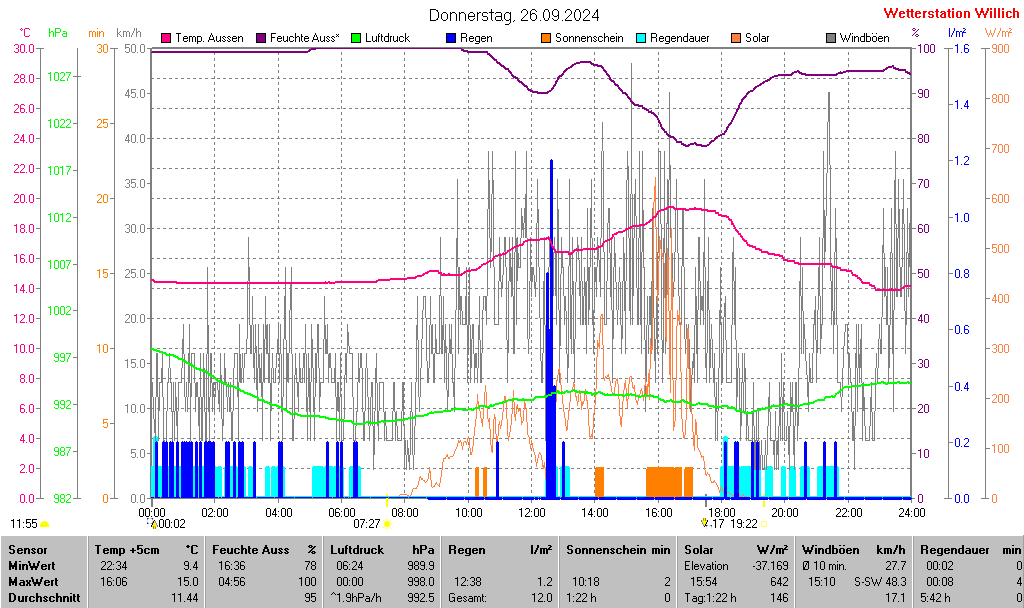This screenshot has height=608, width=1024.
Task: Select the 'Temp. Aussen' legend label
Action: pyautogui.click(x=209, y=38)
